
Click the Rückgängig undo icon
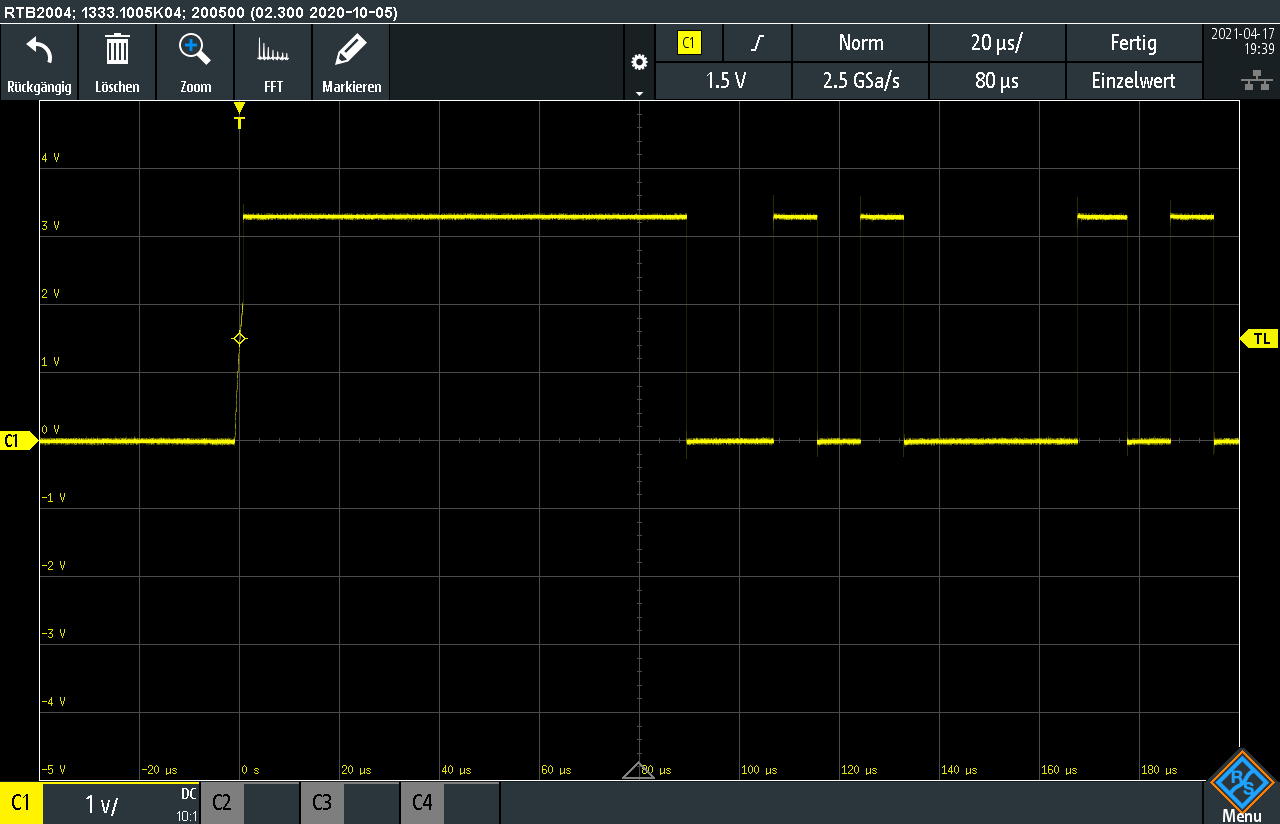(x=39, y=50)
